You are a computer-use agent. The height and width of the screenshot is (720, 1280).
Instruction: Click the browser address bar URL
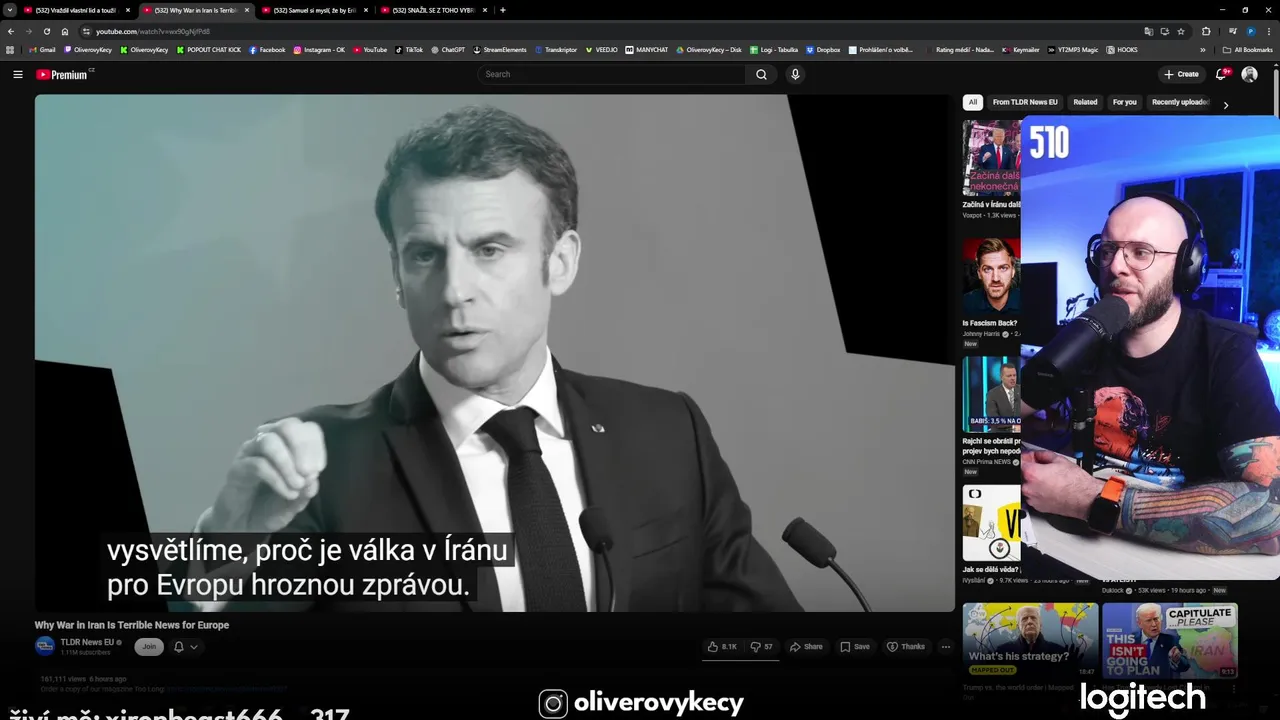153,31
